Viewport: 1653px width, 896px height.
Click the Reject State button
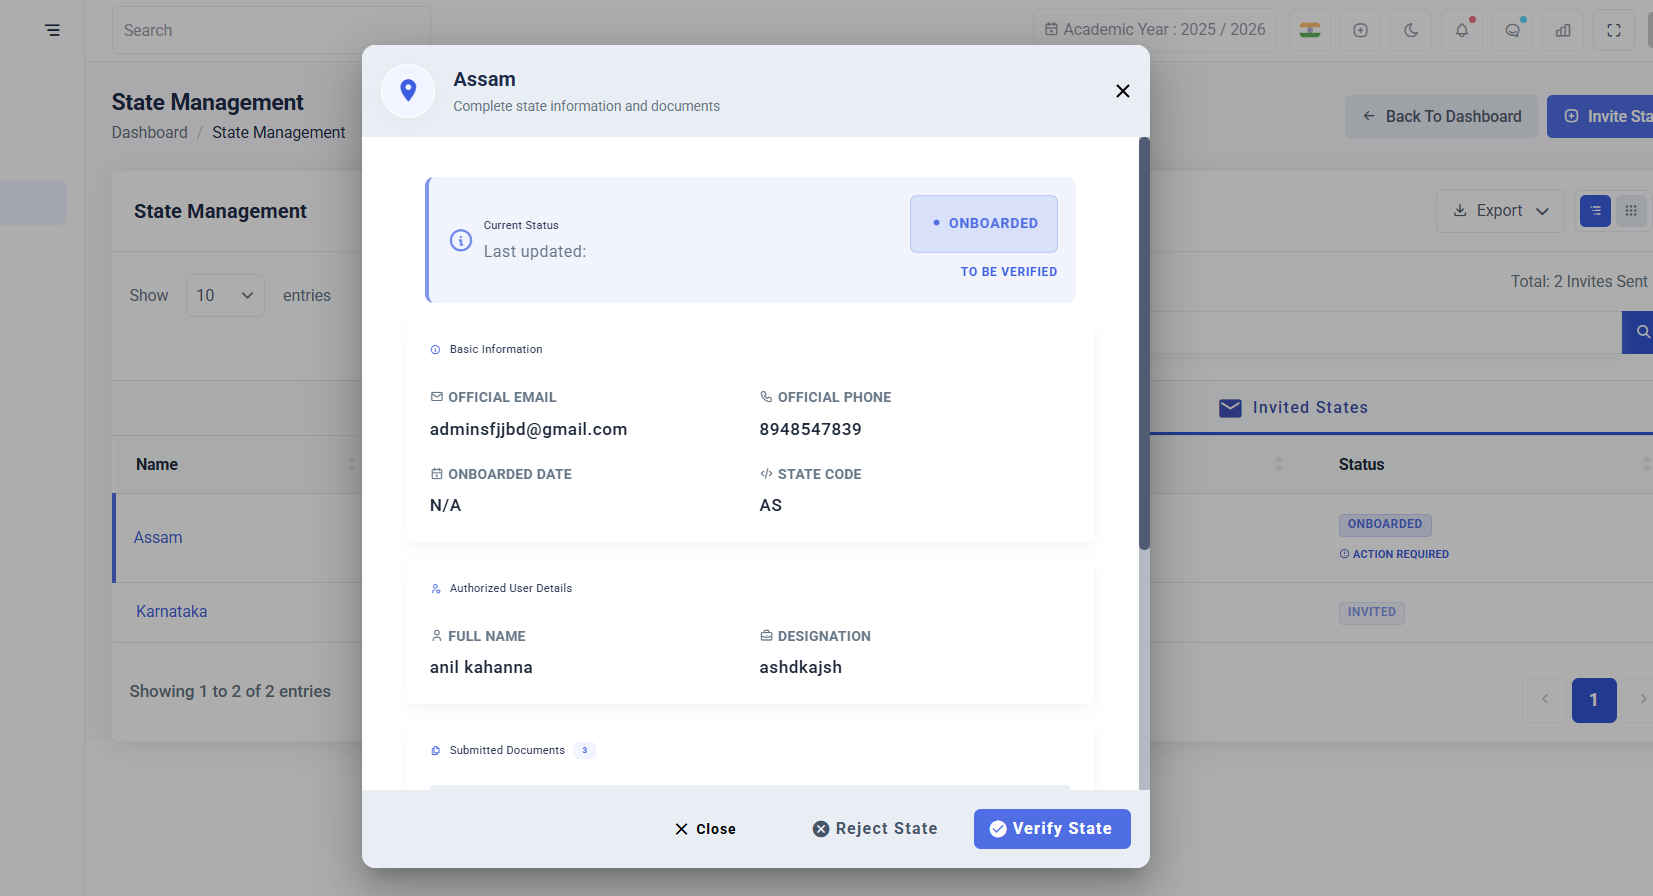(x=875, y=829)
